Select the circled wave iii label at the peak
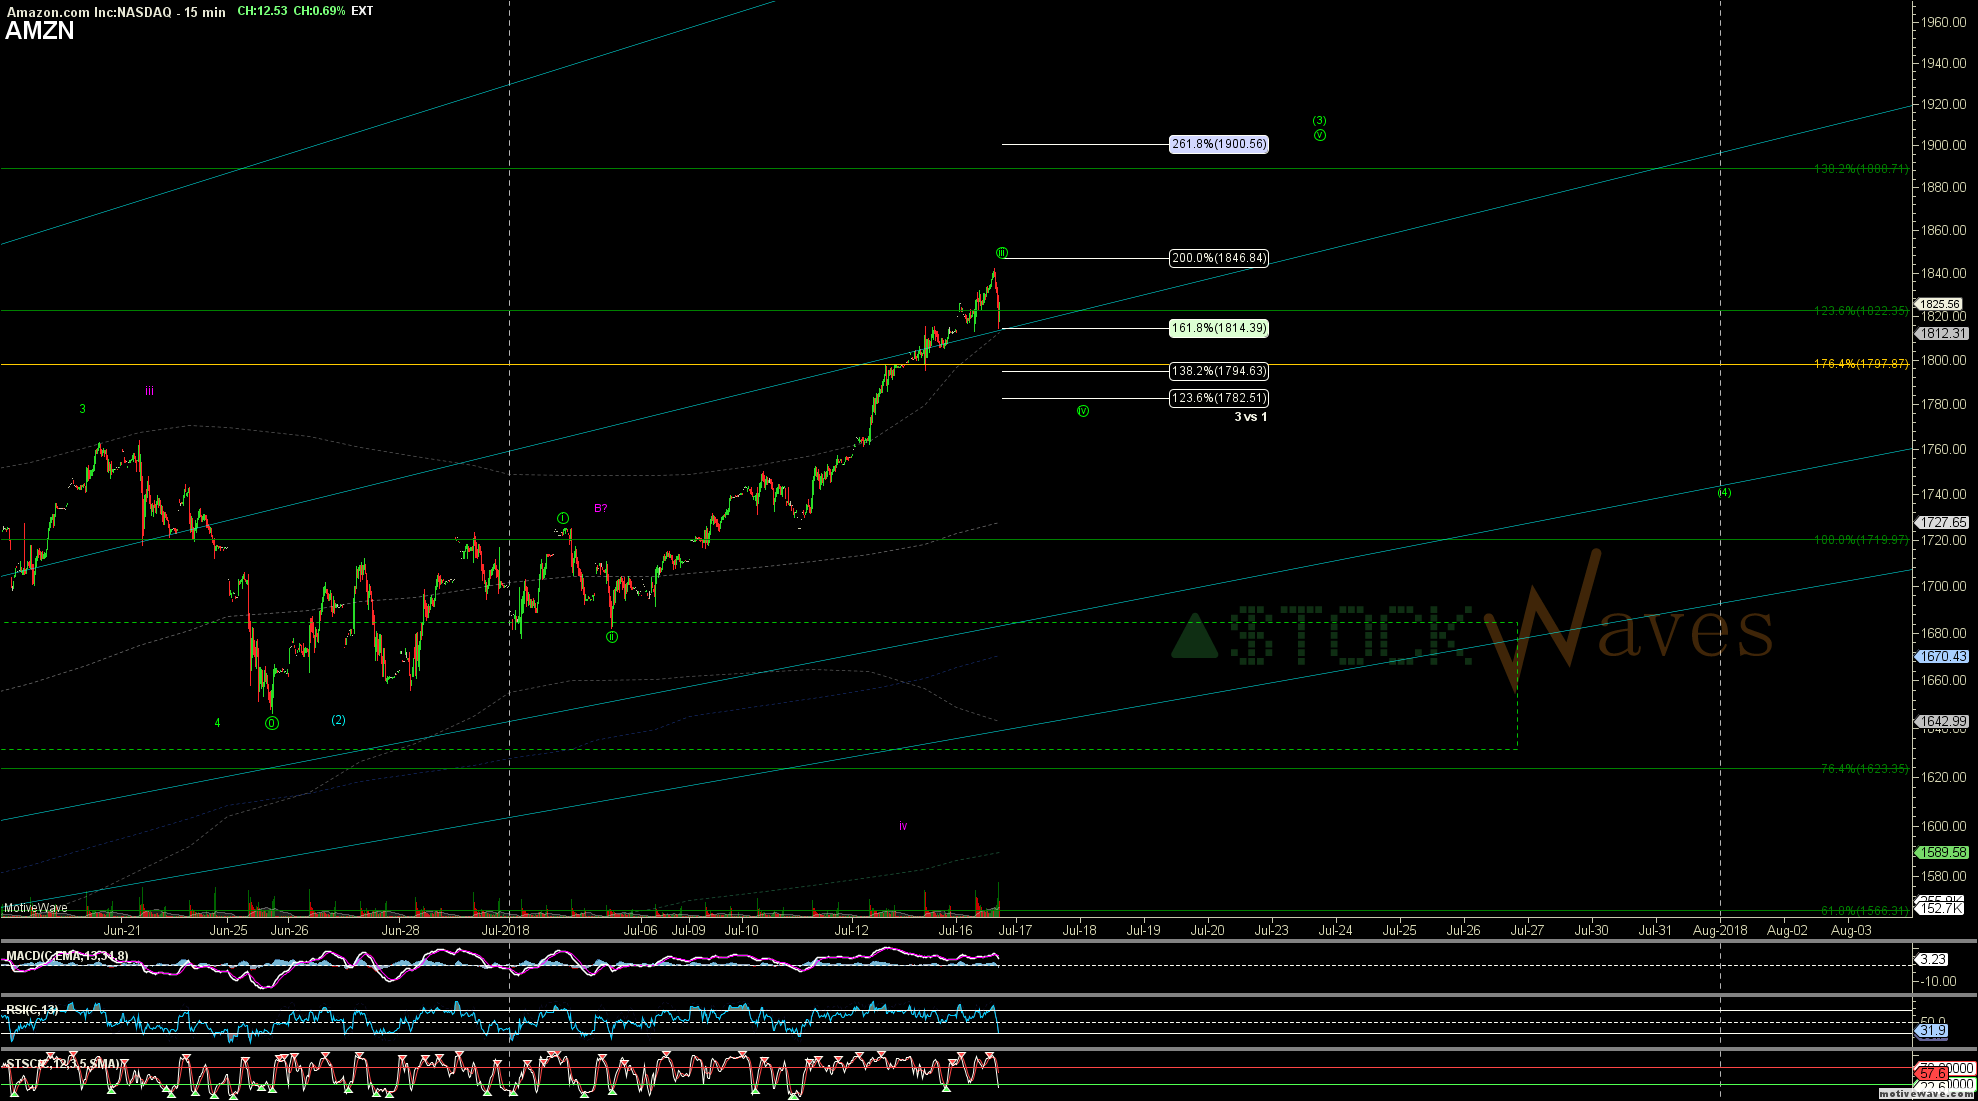1978x1101 pixels. 1002,253
